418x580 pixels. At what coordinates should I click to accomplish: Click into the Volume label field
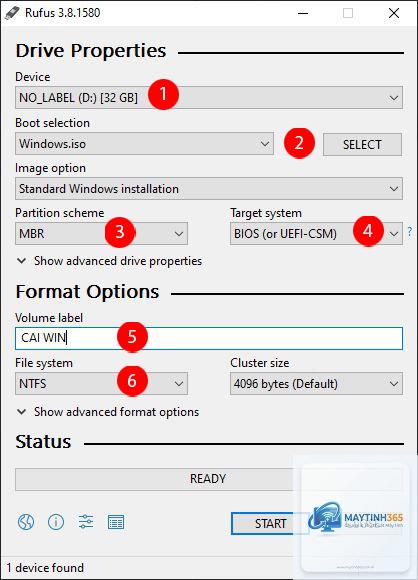(x=209, y=338)
